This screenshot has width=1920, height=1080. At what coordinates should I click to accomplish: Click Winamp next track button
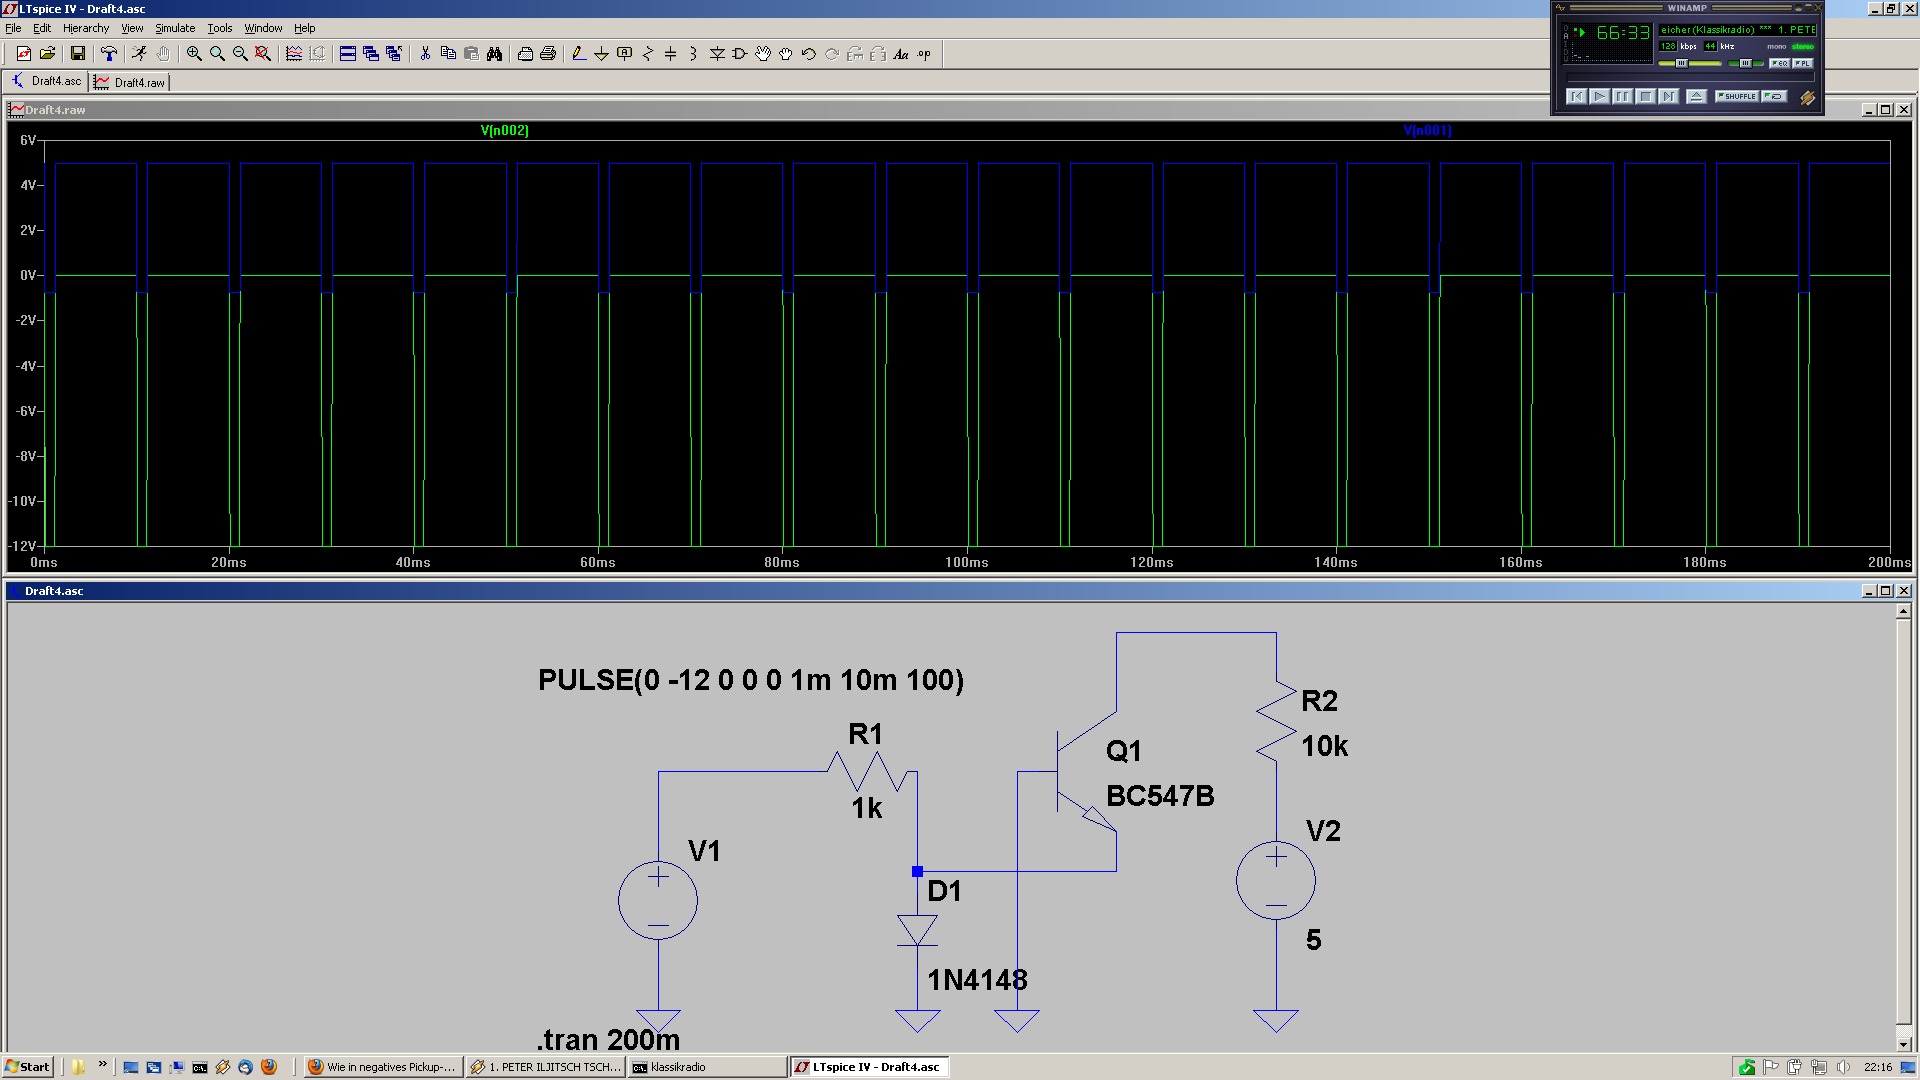[1668, 97]
